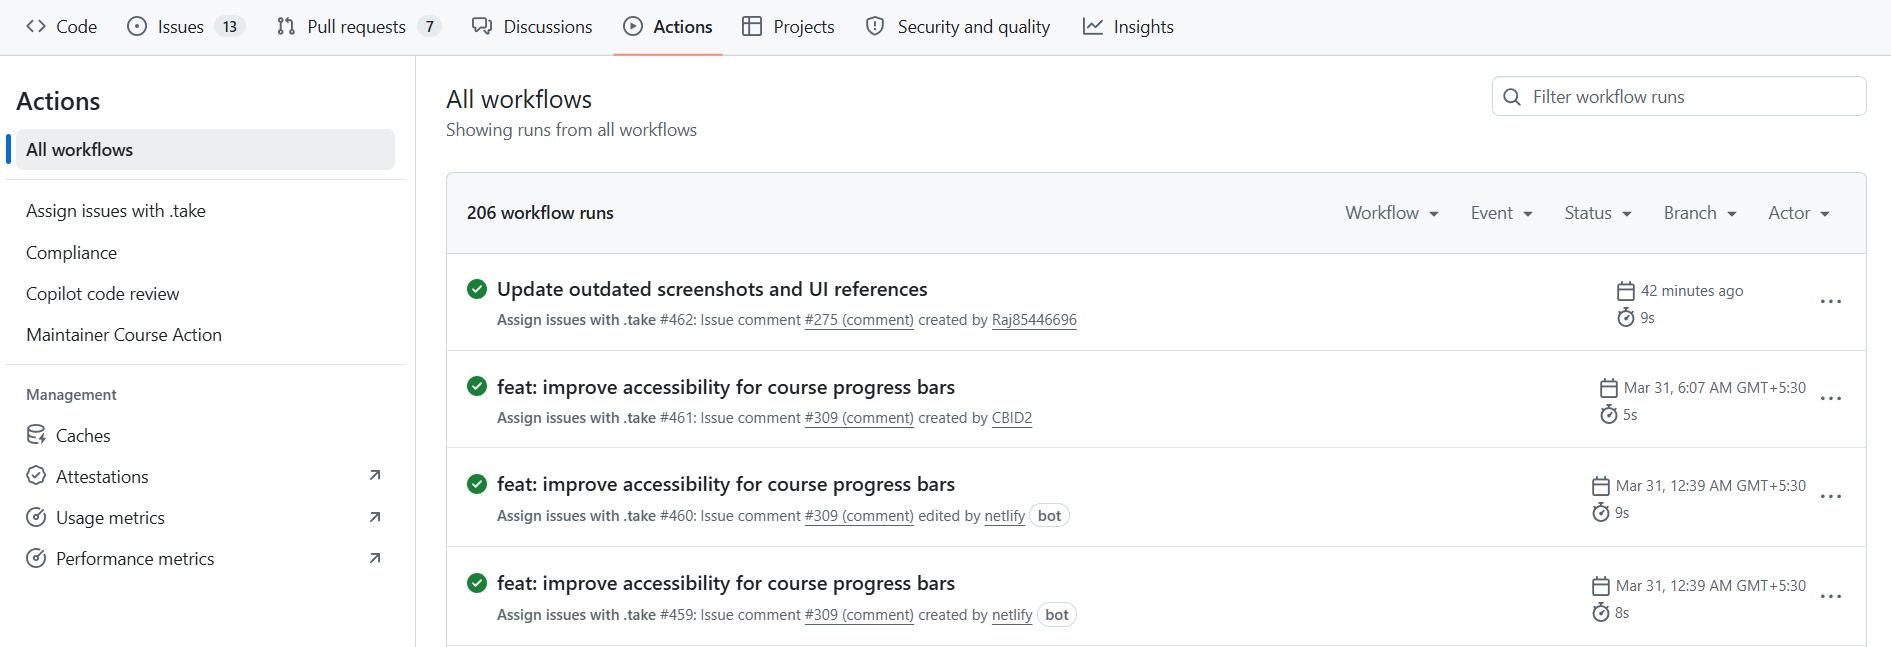The height and width of the screenshot is (647, 1891).
Task: Click external link arrow beside Attestations
Action: 375,476
